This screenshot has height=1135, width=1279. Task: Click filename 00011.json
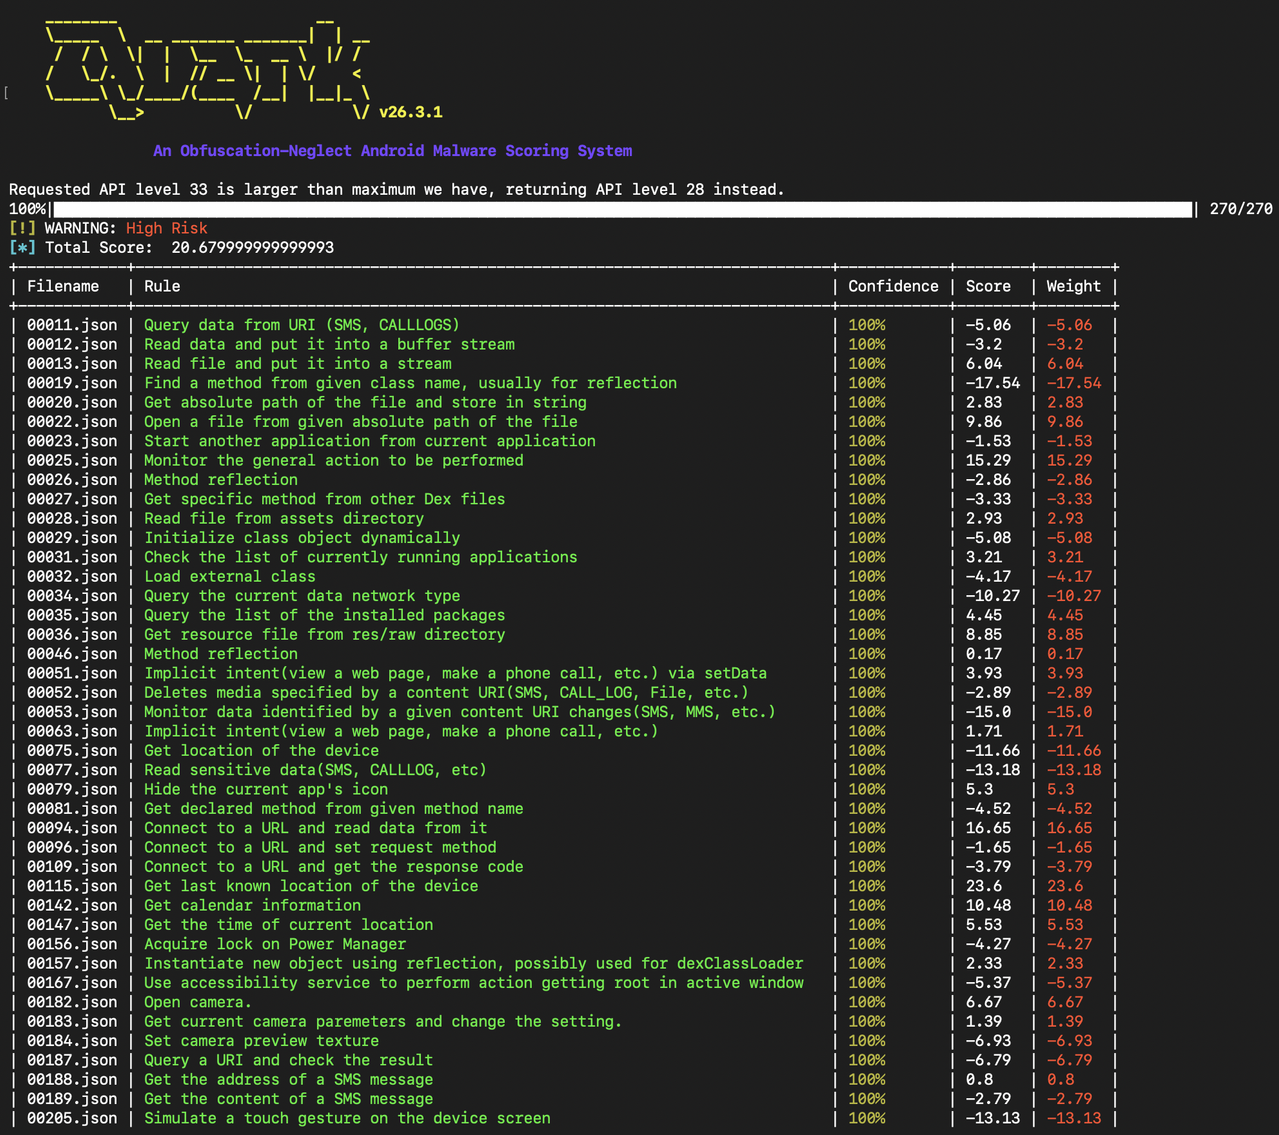pyautogui.click(x=72, y=325)
